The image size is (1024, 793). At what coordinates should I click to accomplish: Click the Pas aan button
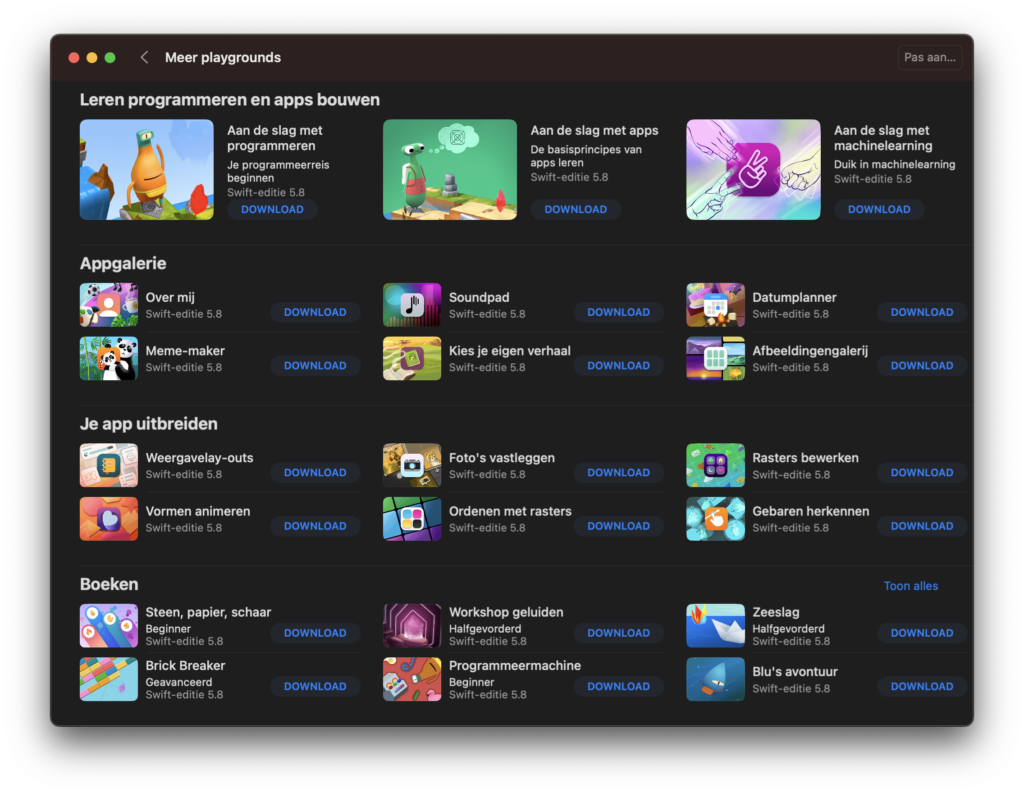929,57
